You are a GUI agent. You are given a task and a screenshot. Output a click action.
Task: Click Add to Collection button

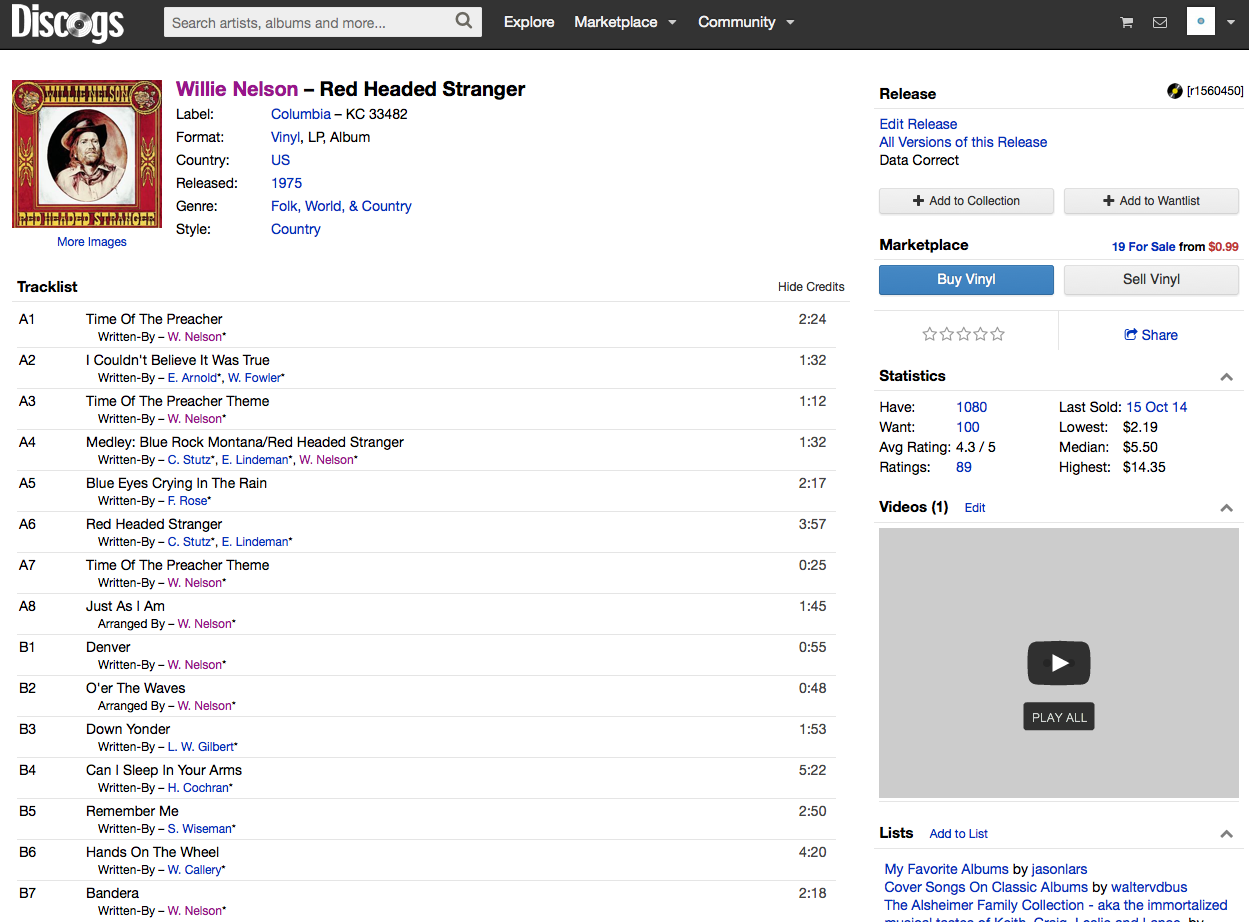pyautogui.click(x=966, y=201)
